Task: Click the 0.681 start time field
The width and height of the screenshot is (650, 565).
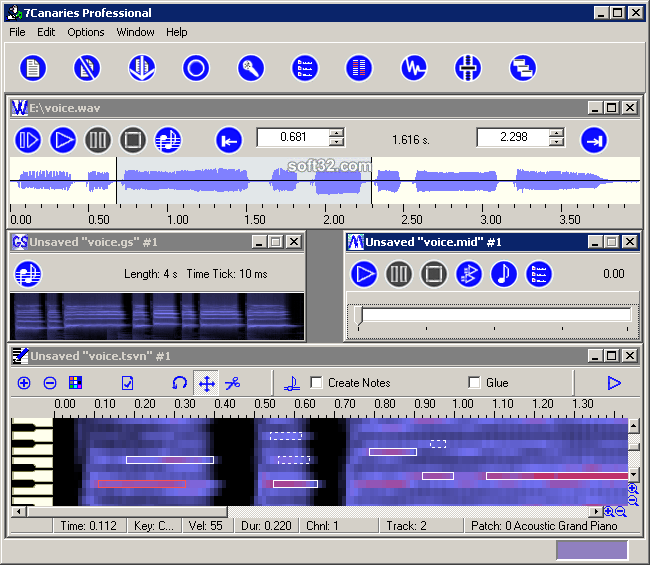Action: click(293, 137)
